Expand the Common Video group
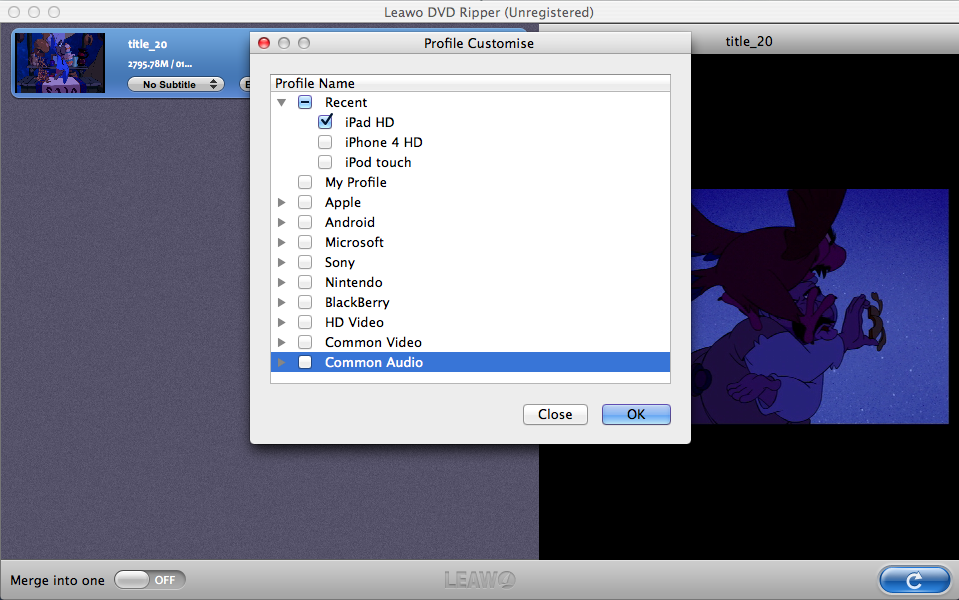 click(x=281, y=343)
